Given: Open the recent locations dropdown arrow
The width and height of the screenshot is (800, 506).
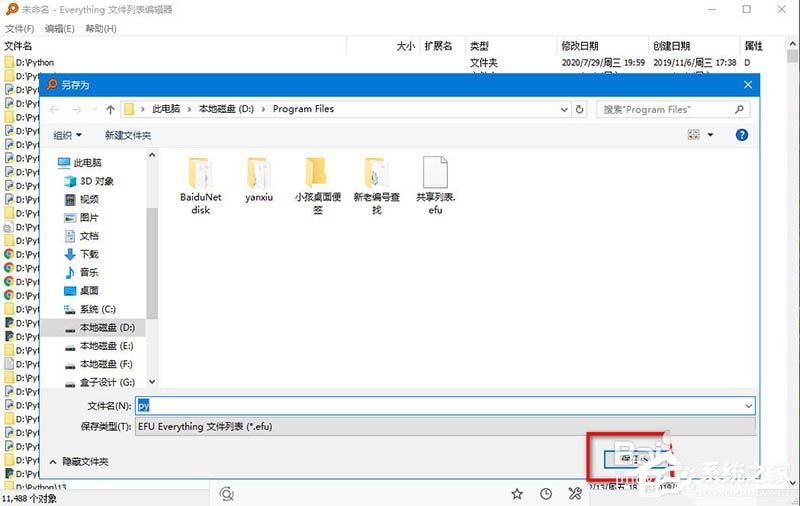Looking at the screenshot, I should 94,109.
